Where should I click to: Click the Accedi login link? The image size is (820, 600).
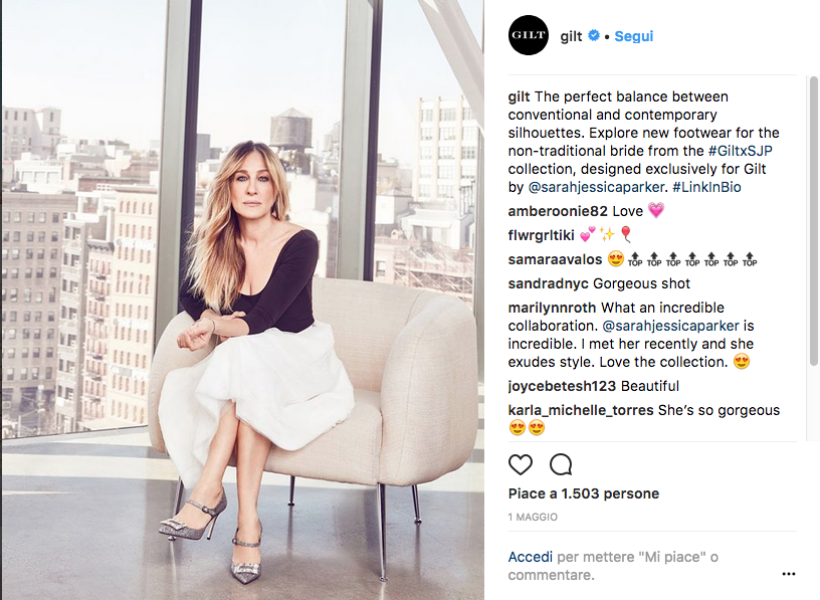coord(530,557)
